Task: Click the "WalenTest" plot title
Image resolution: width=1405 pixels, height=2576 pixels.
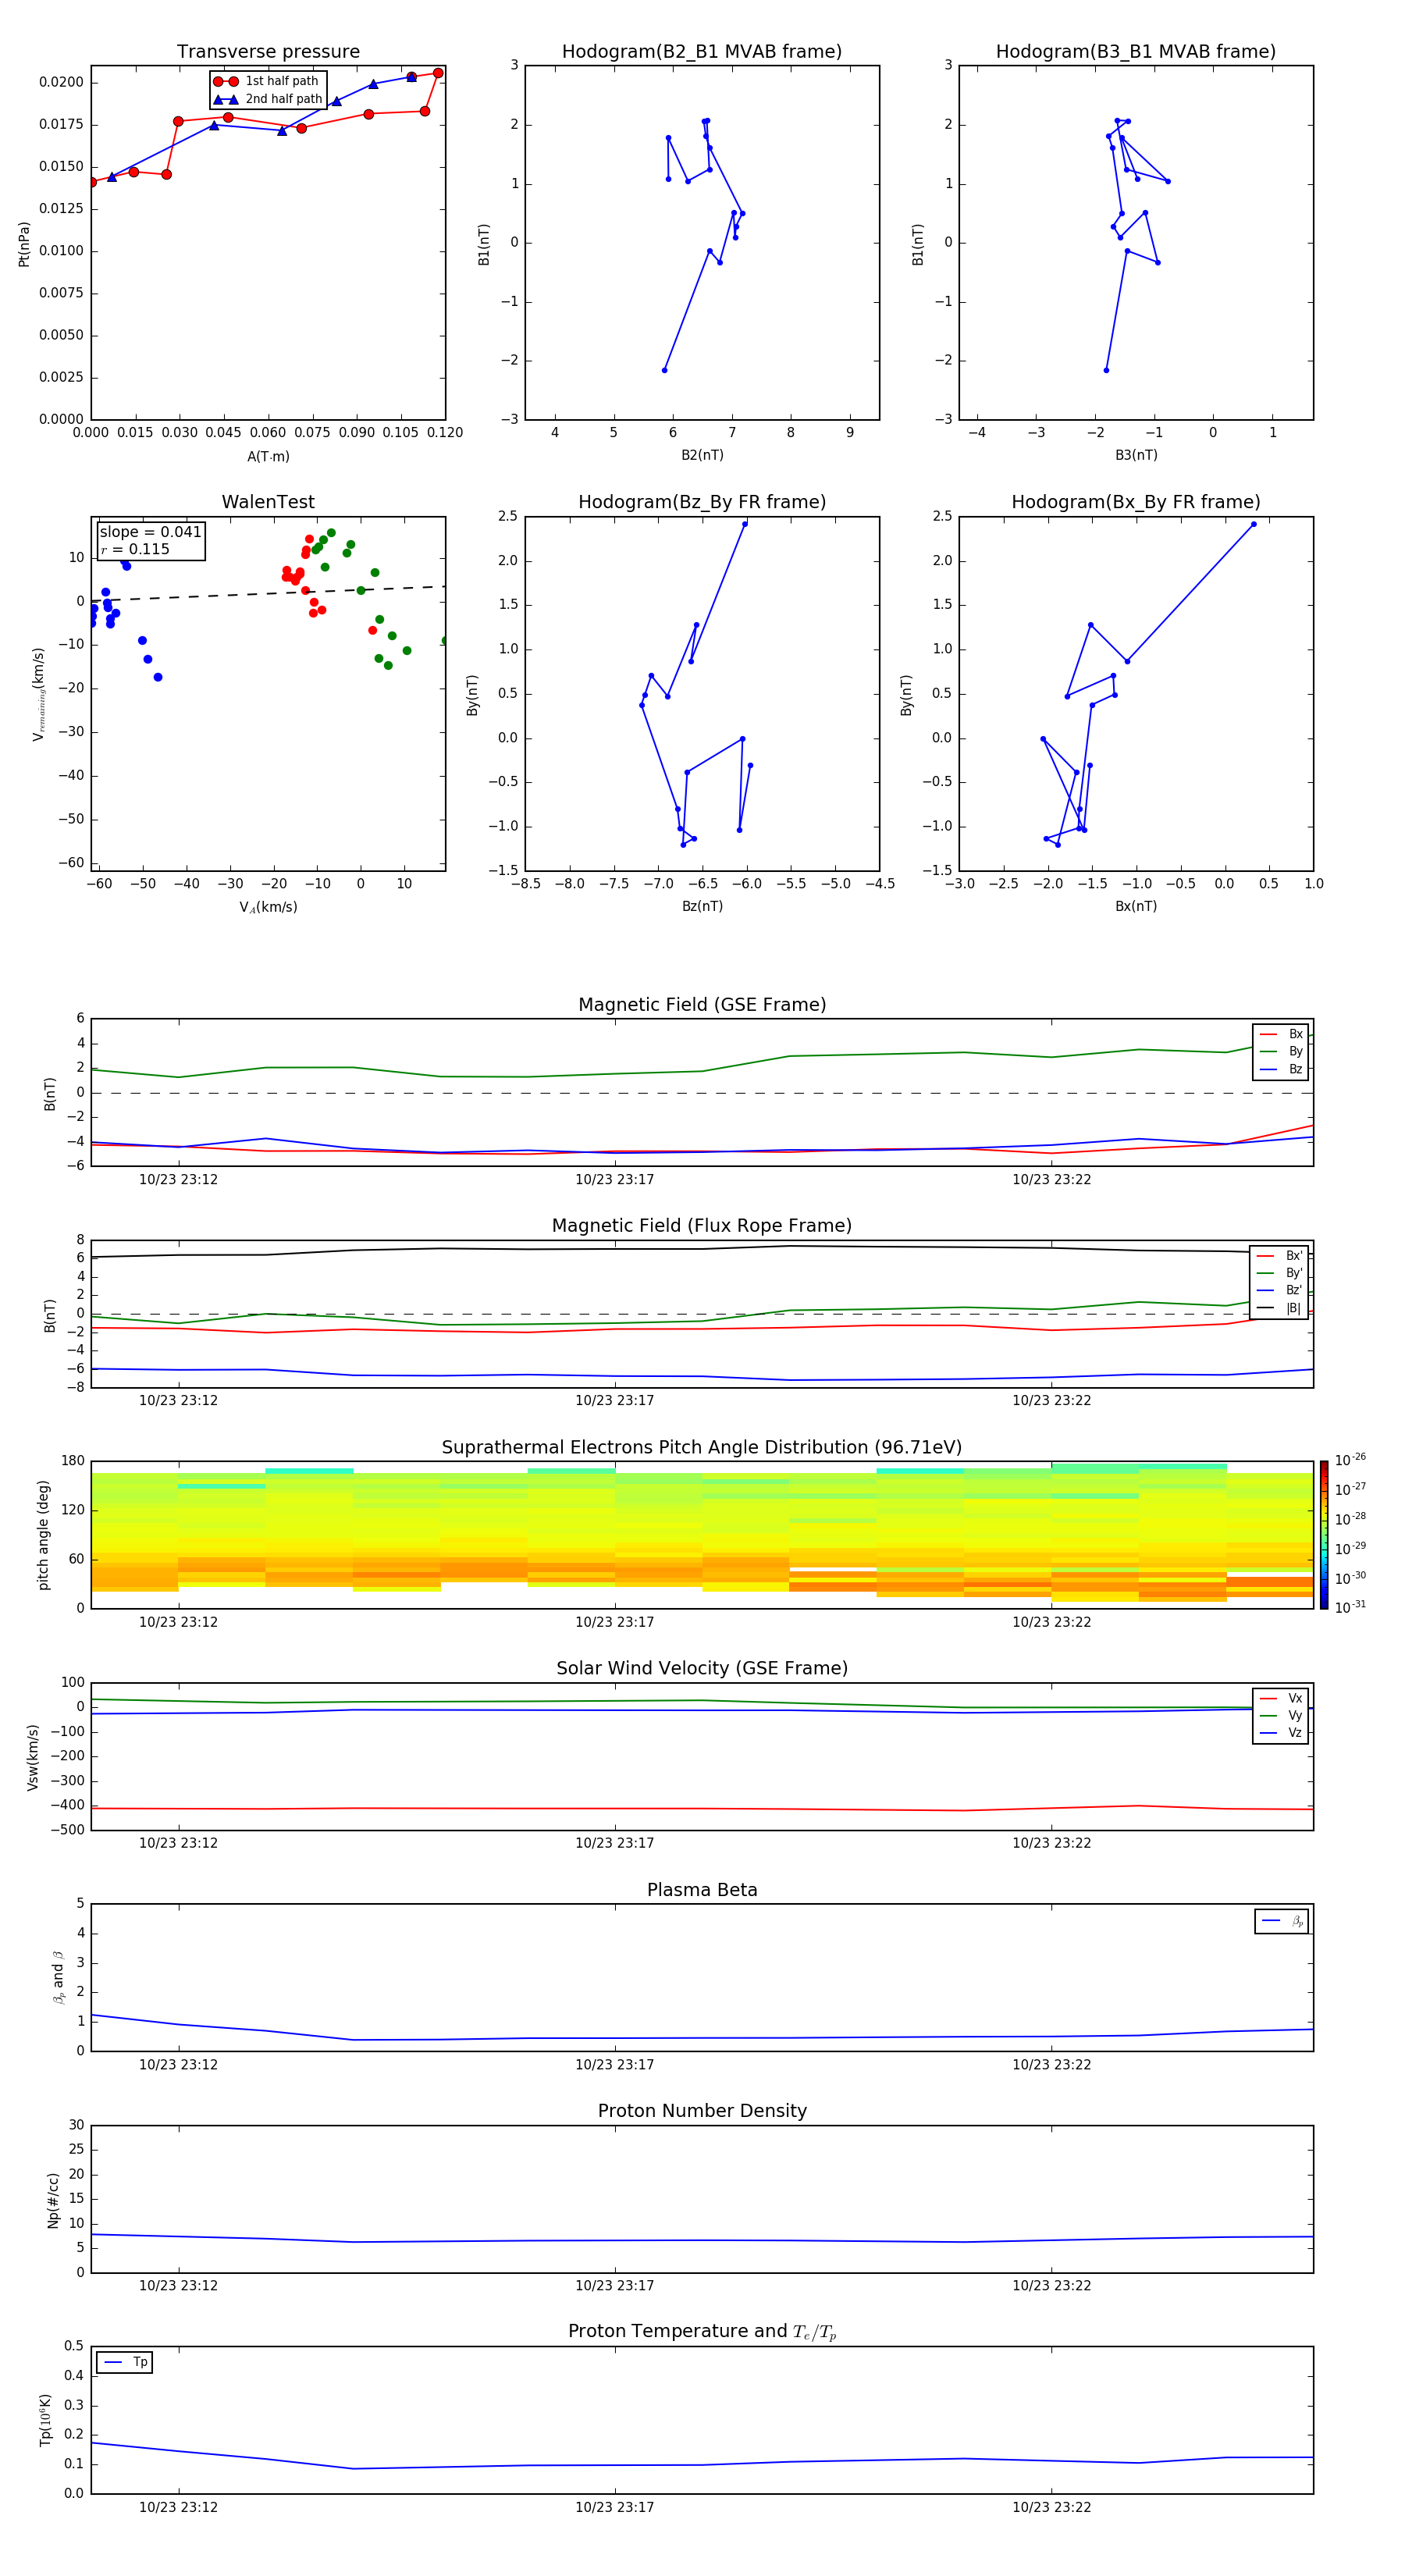Action: coord(268,502)
